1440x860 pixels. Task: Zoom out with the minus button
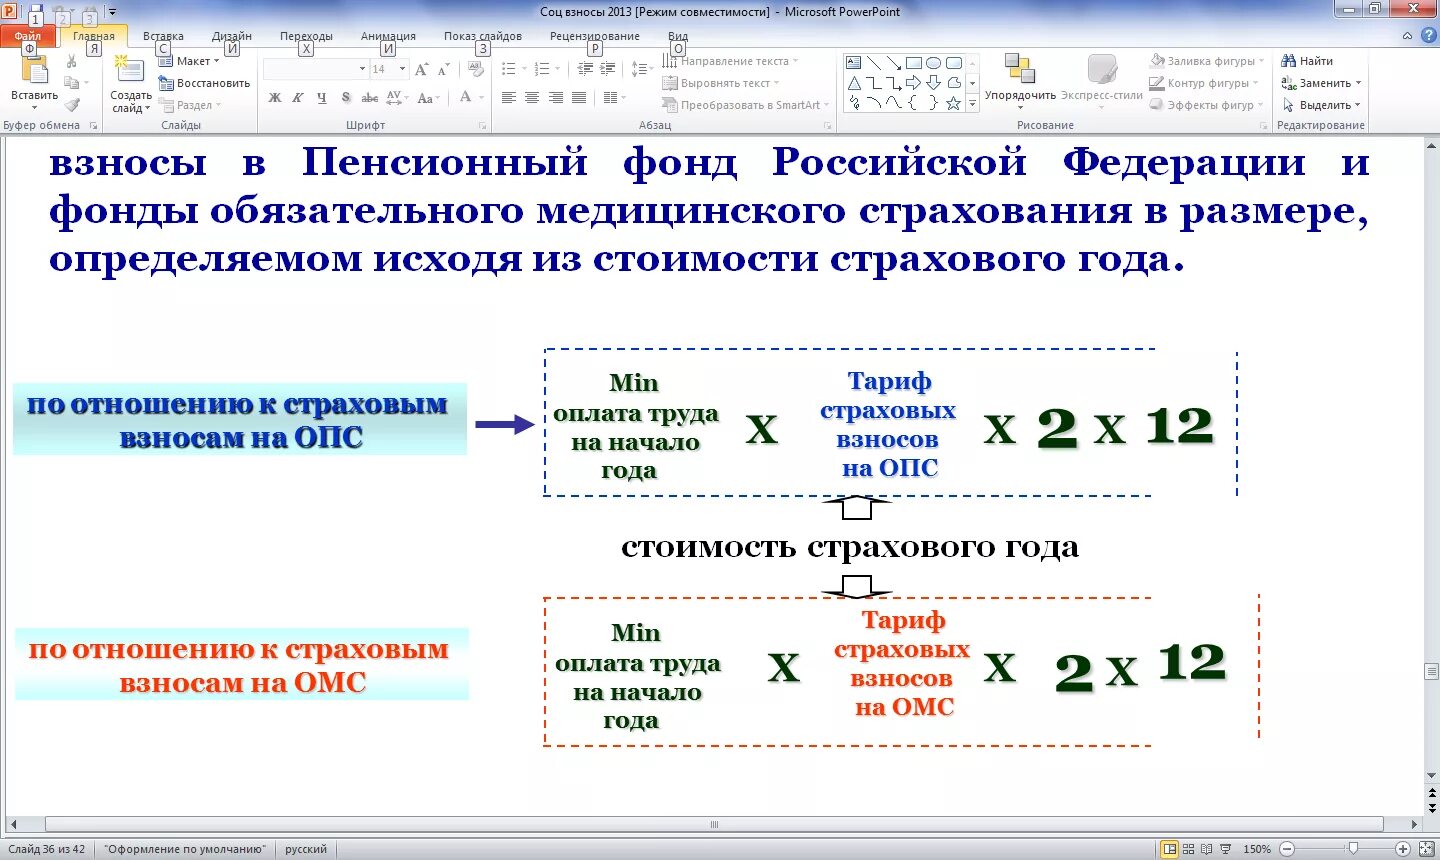pos(1287,849)
